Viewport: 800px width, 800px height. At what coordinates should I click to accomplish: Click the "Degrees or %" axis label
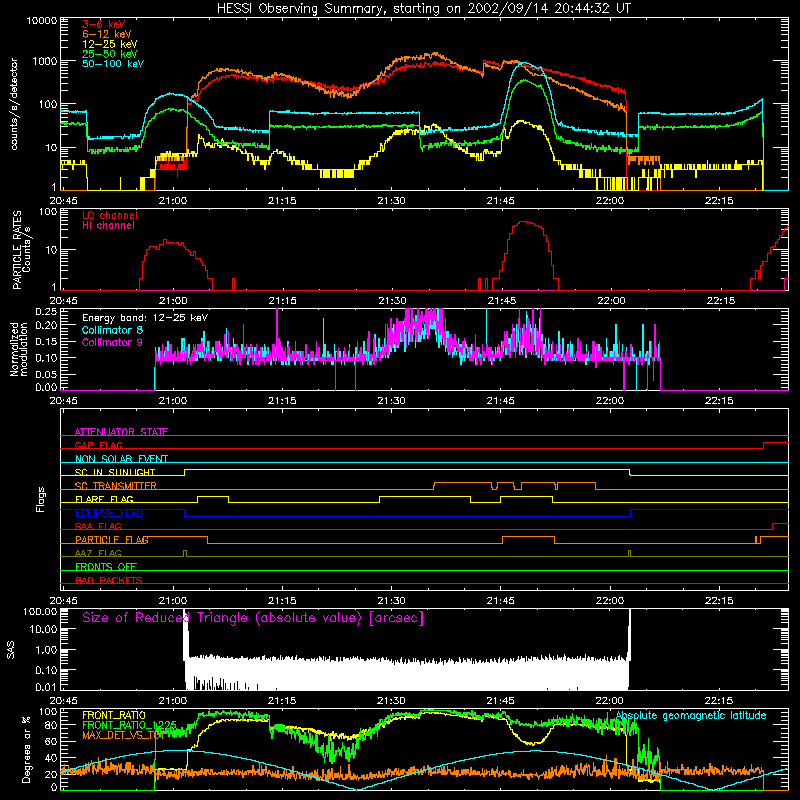click(x=26, y=749)
